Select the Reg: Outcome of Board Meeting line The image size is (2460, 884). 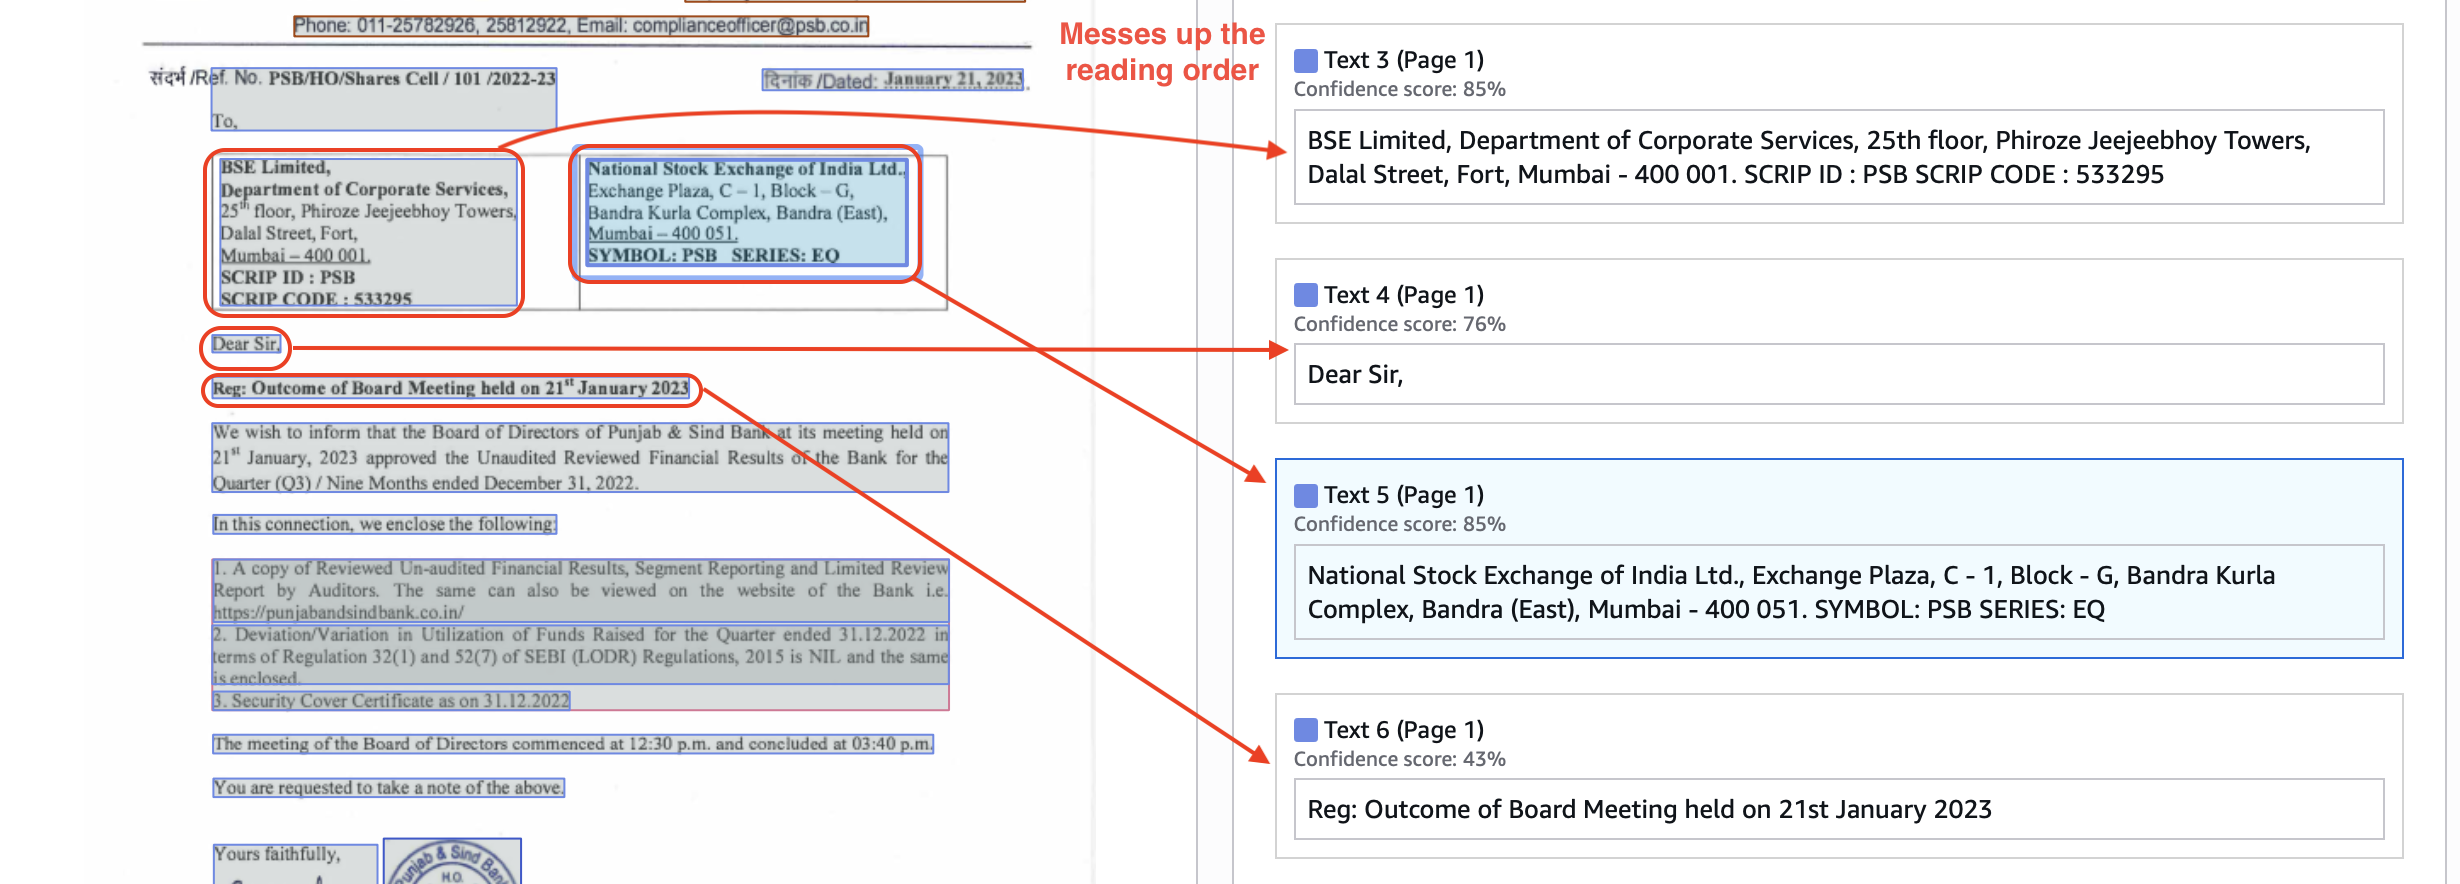pyautogui.click(x=450, y=389)
